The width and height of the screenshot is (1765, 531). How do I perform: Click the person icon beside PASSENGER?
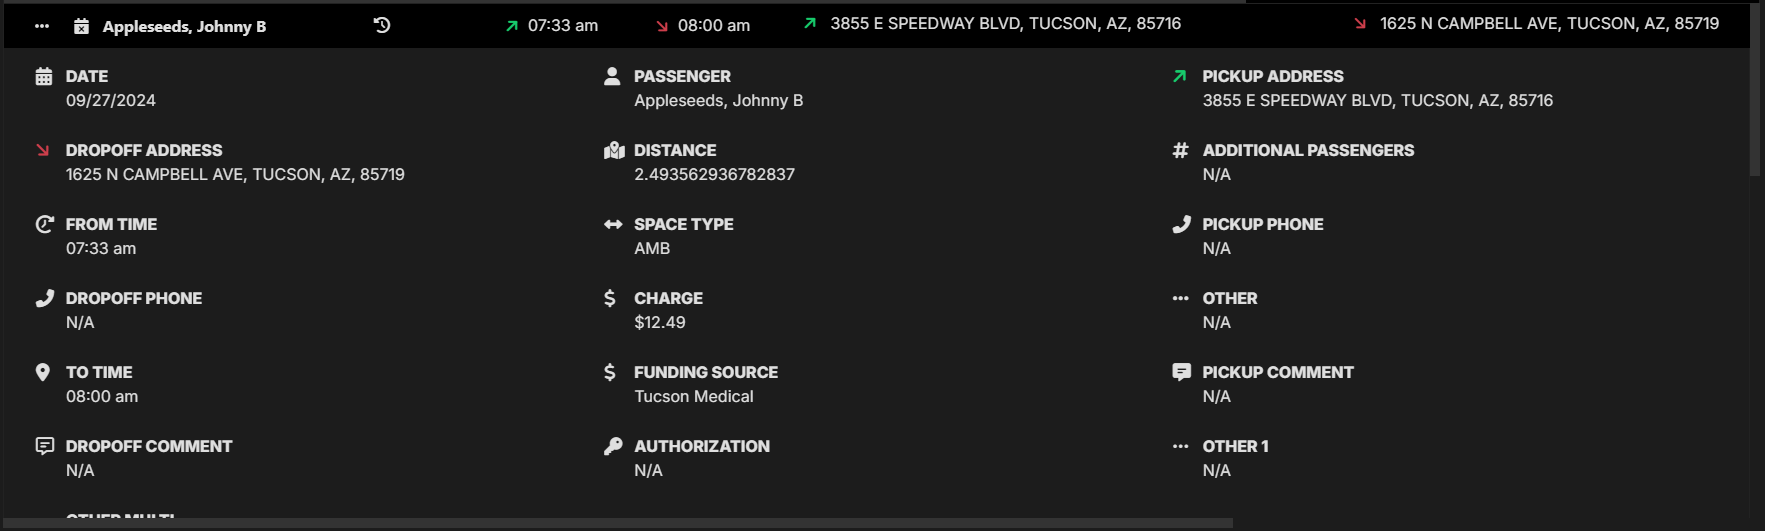(612, 76)
